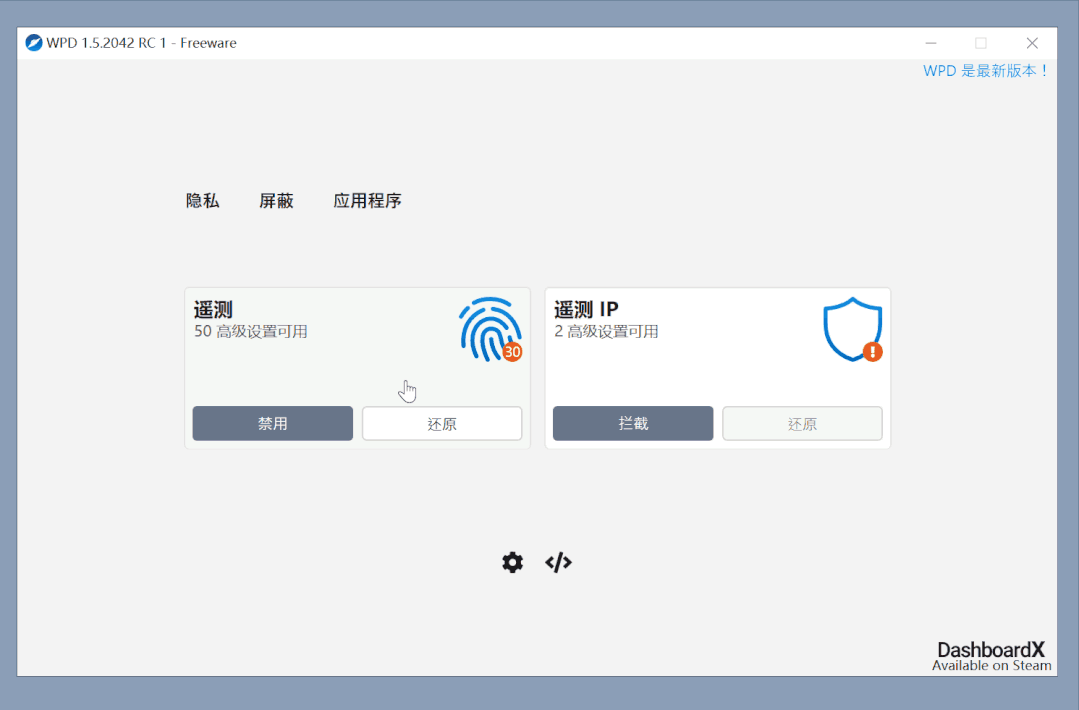Click the WPD 是最新版本 link

[985, 71]
